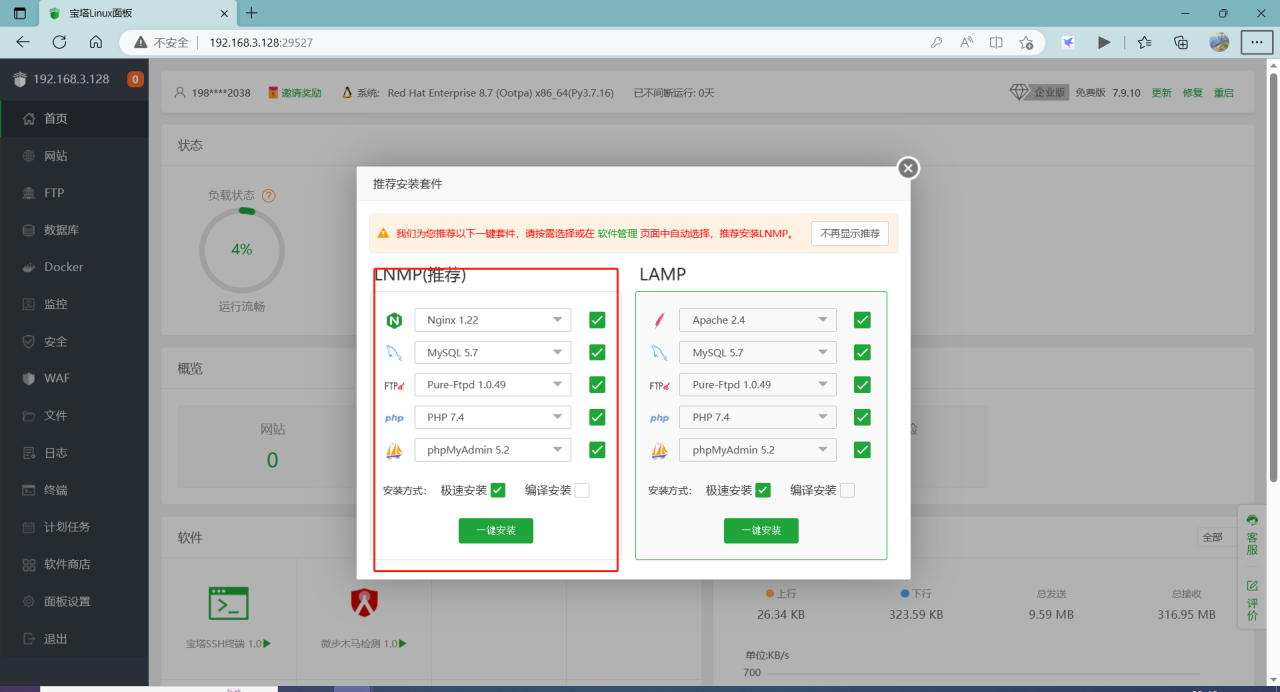Open the Nginx version dropdown in LNMP
The height and width of the screenshot is (692, 1280).
coord(492,319)
